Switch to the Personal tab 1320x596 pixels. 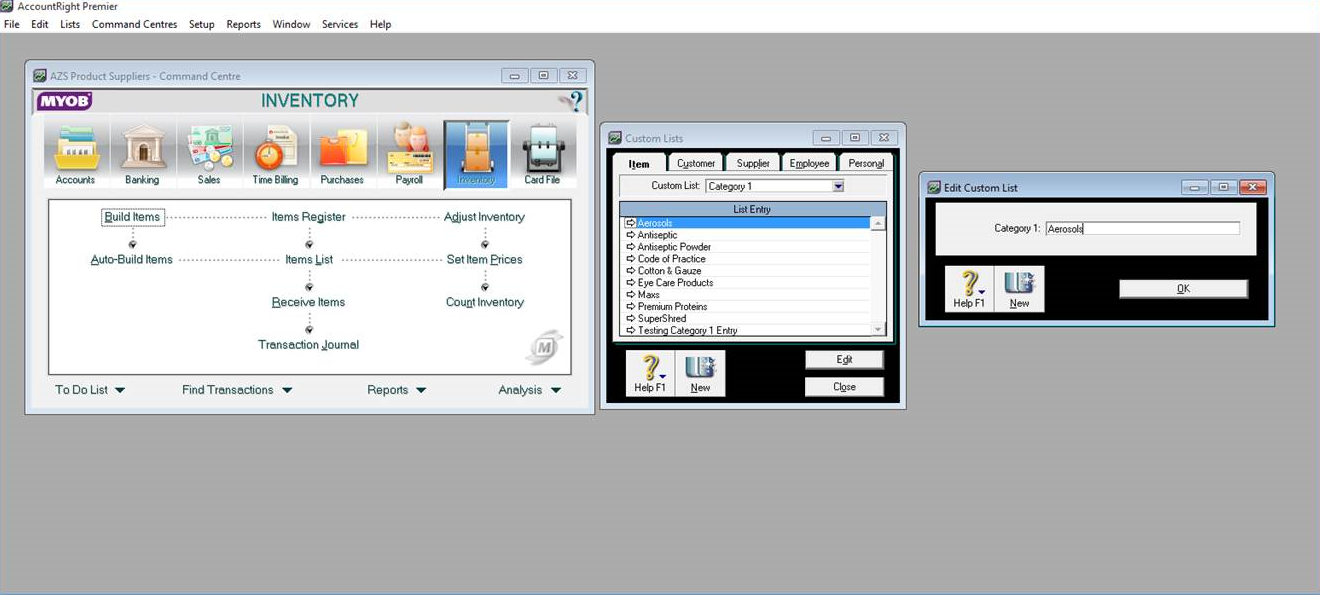click(x=866, y=163)
